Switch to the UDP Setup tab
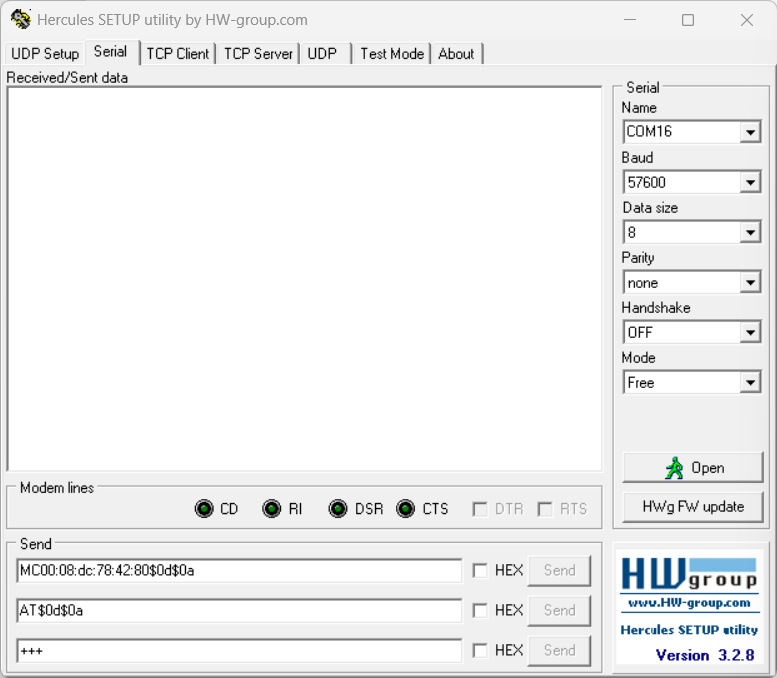The image size is (777, 678). [x=45, y=54]
